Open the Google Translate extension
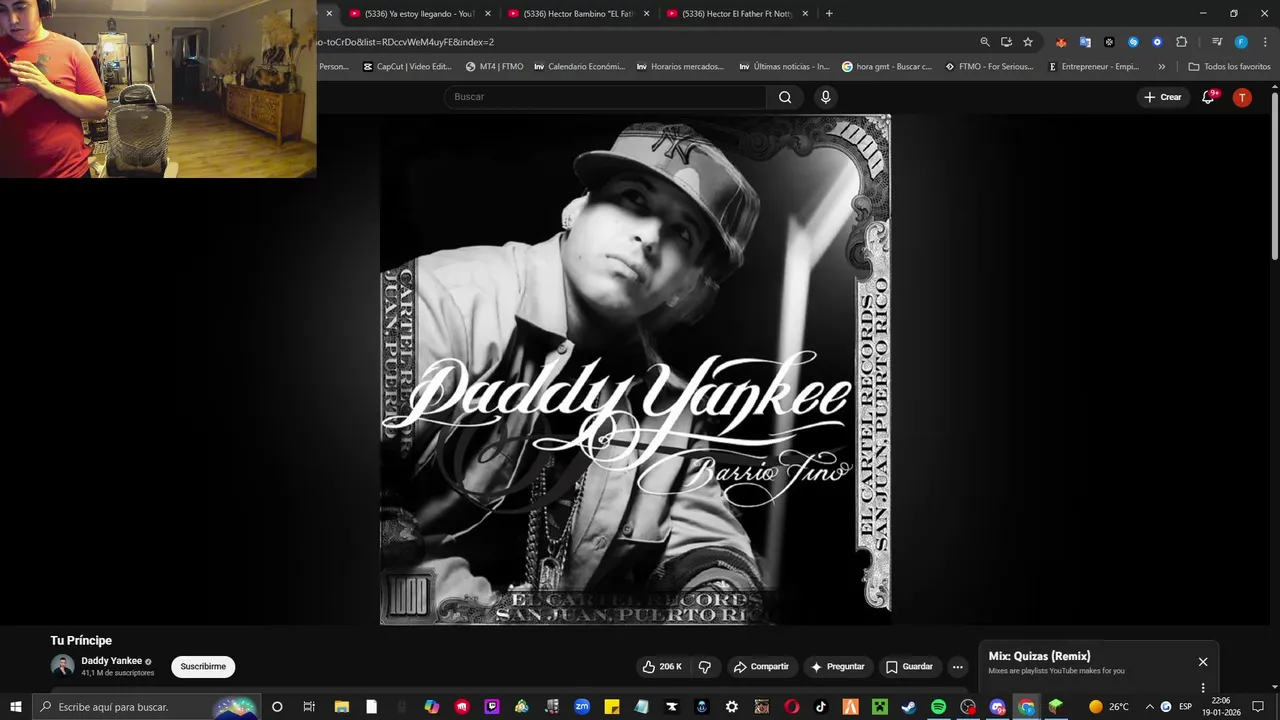1280x720 pixels. click(1085, 42)
